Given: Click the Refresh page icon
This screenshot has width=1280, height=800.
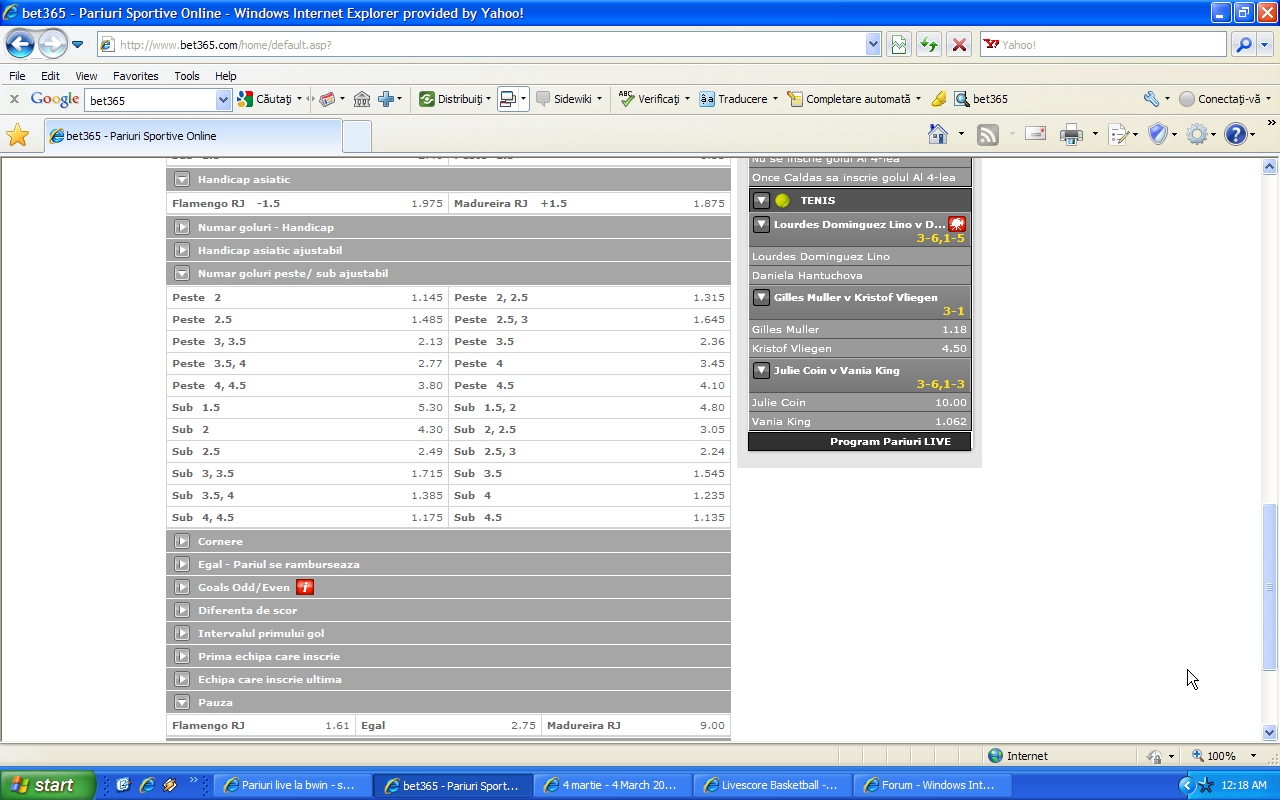Looking at the screenshot, I should pyautogui.click(x=929, y=44).
